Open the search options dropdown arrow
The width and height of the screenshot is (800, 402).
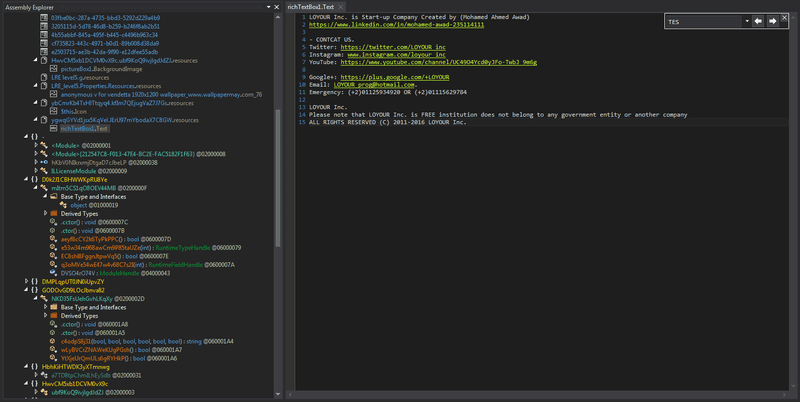point(747,21)
